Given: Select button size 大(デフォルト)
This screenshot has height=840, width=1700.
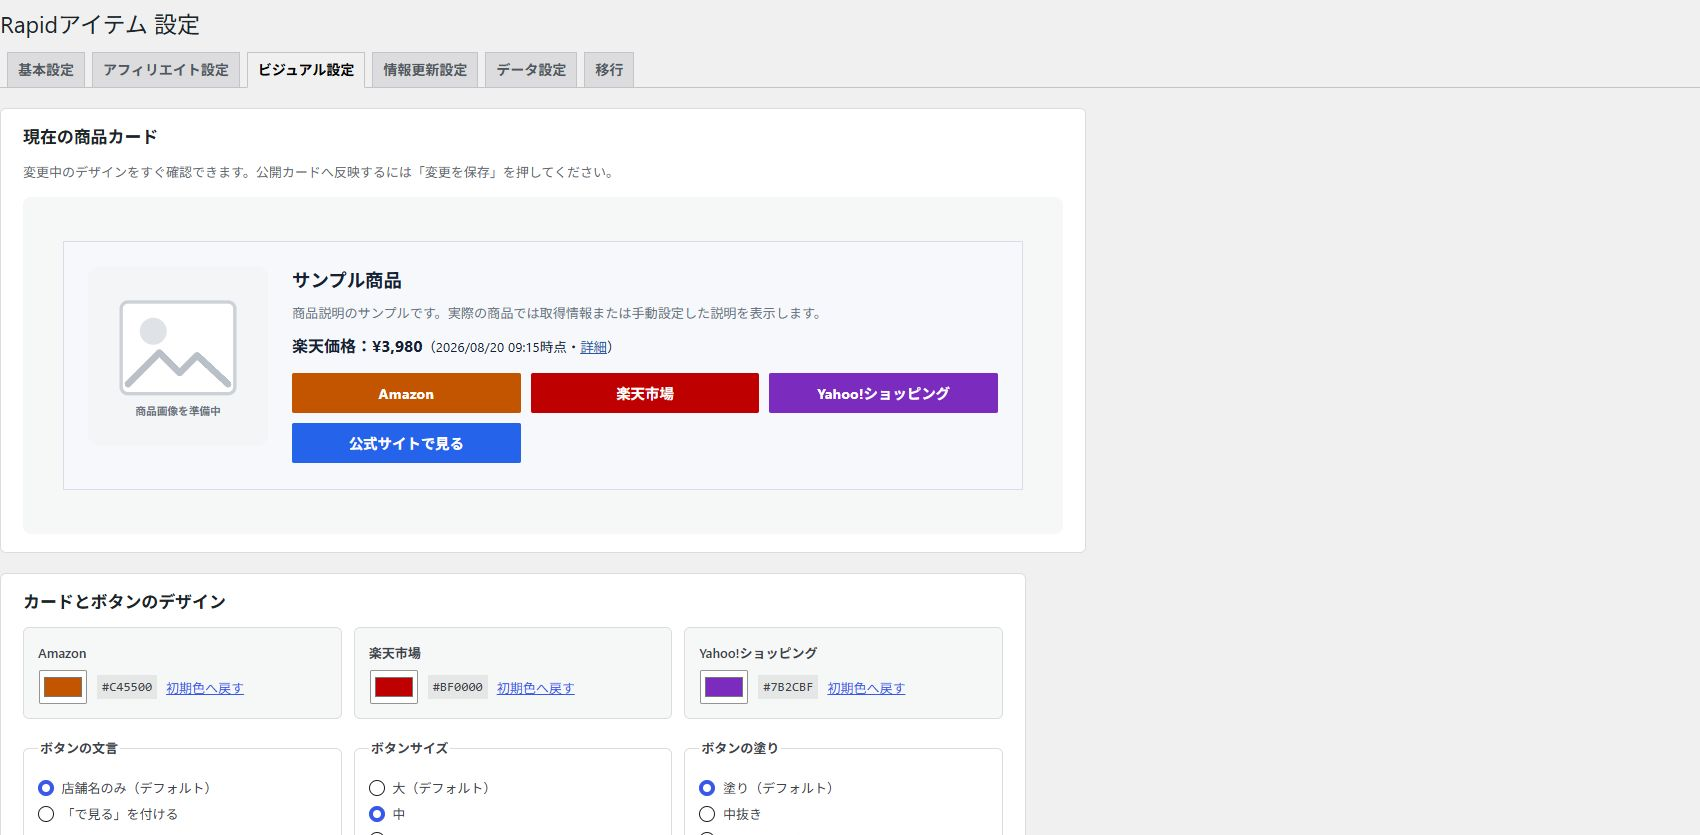Looking at the screenshot, I should [377, 788].
